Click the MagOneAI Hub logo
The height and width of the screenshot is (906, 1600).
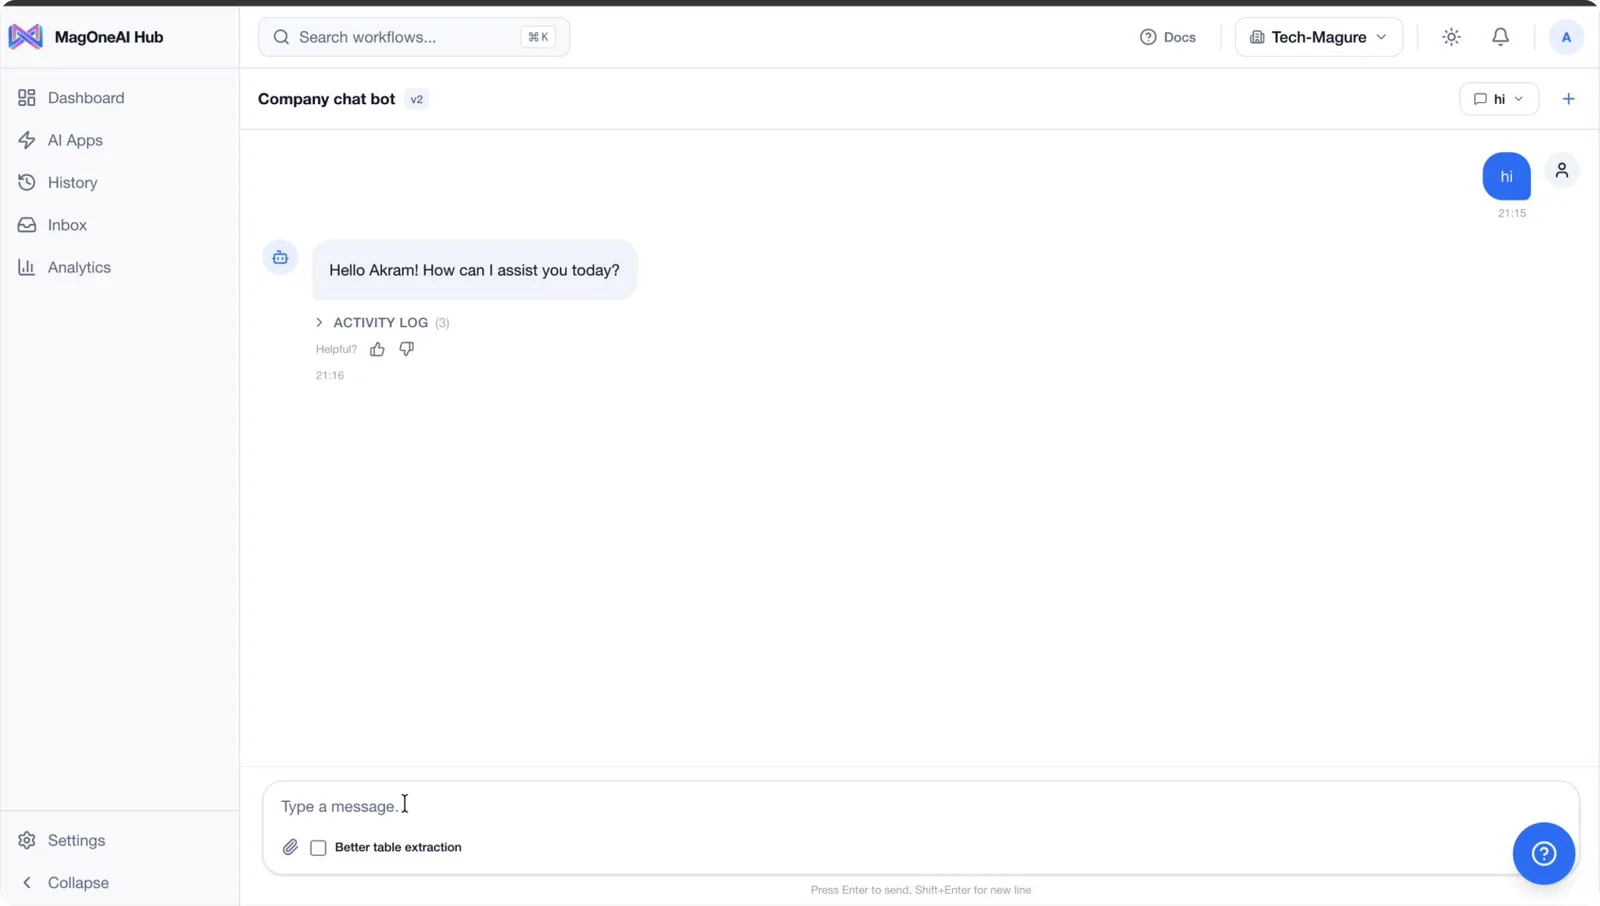point(26,37)
